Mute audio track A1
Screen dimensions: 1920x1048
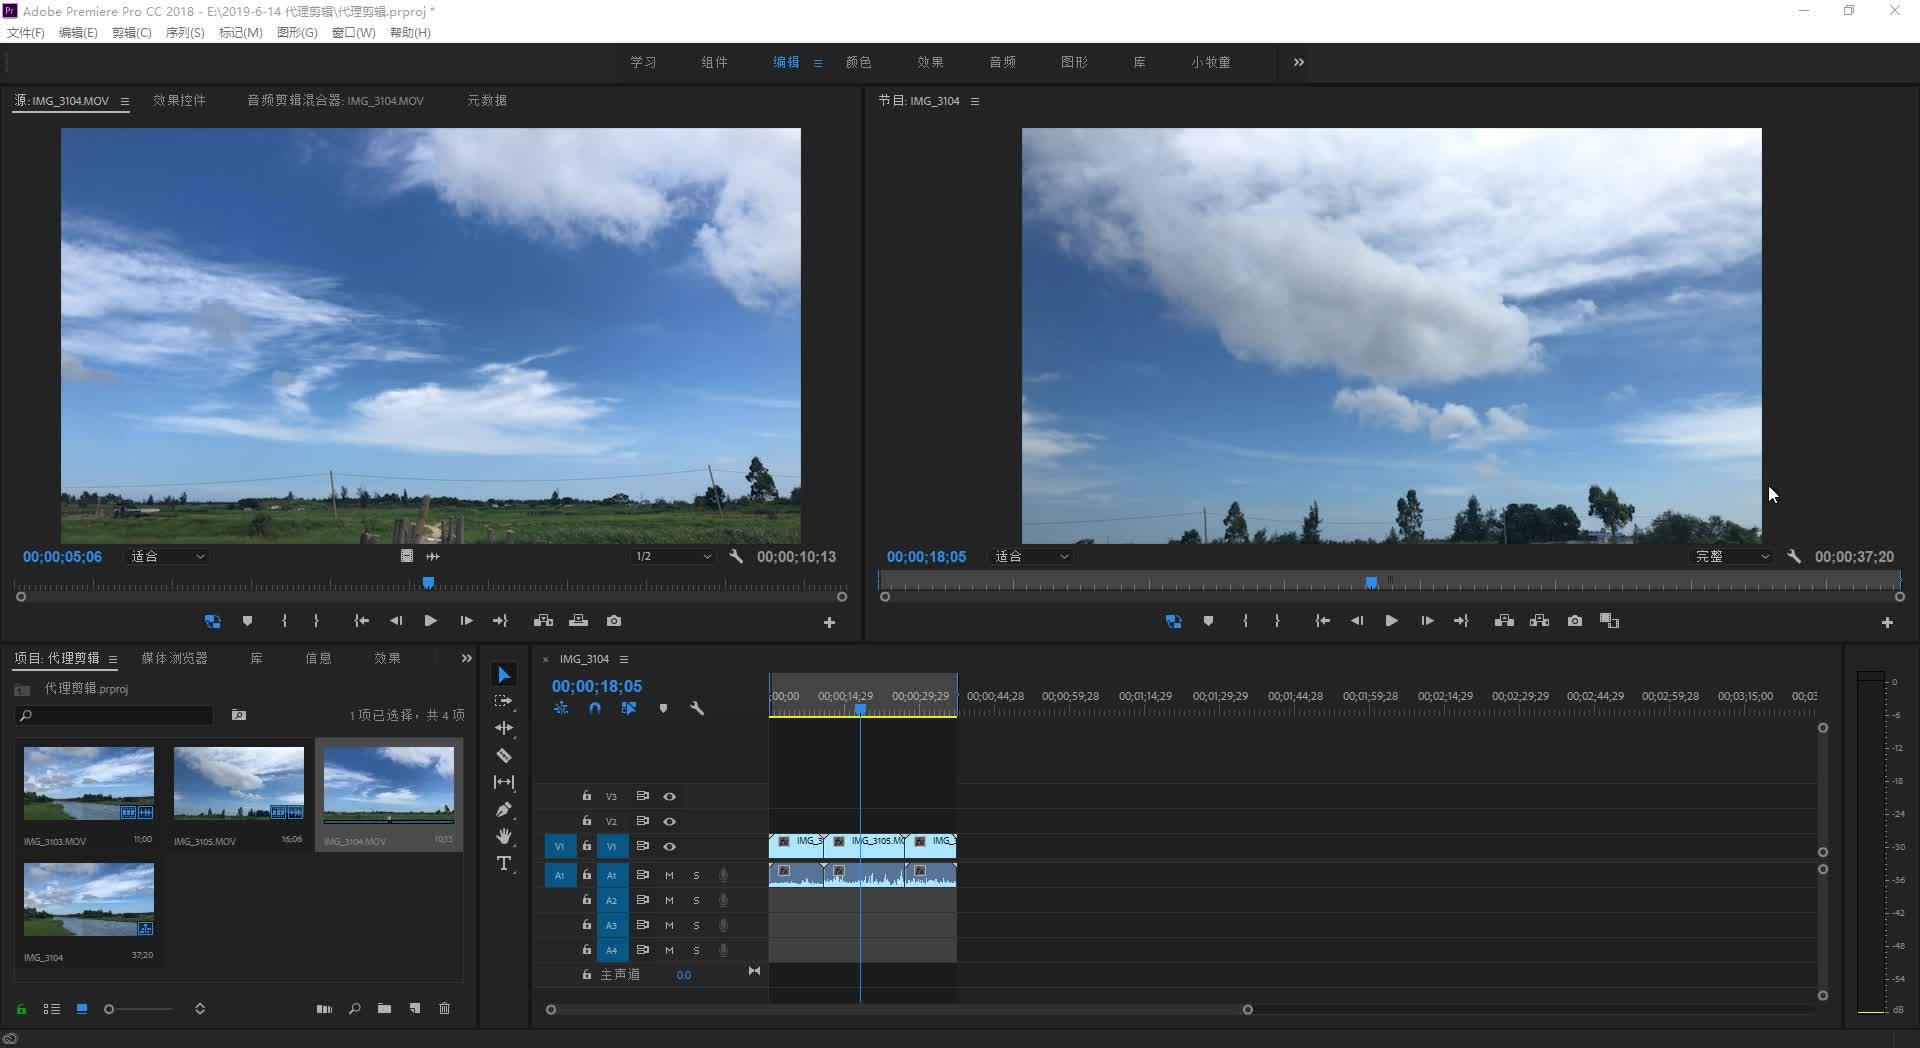(670, 875)
